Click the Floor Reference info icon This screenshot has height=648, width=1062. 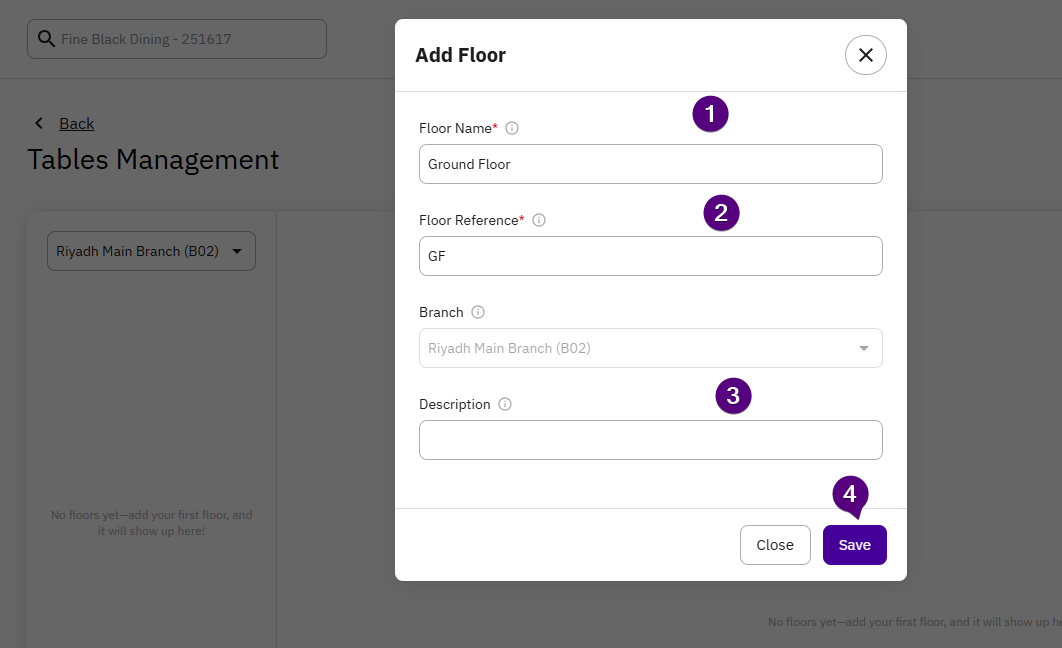[539, 220]
